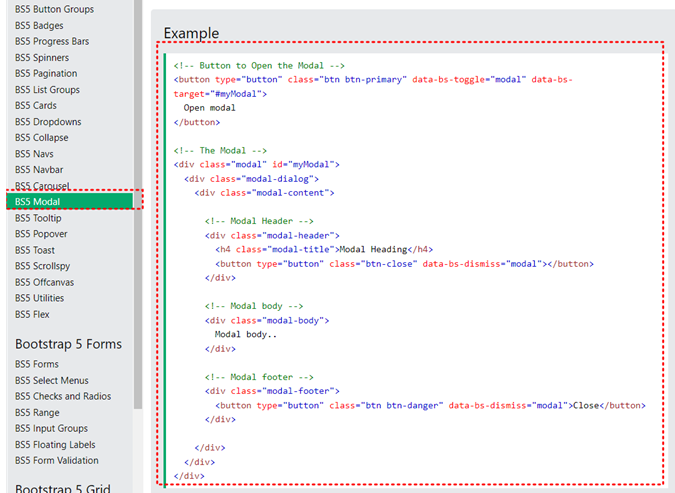Open BS5 Form Validation tutorial
Viewport: 675px width, 493px height.
pos(57,460)
